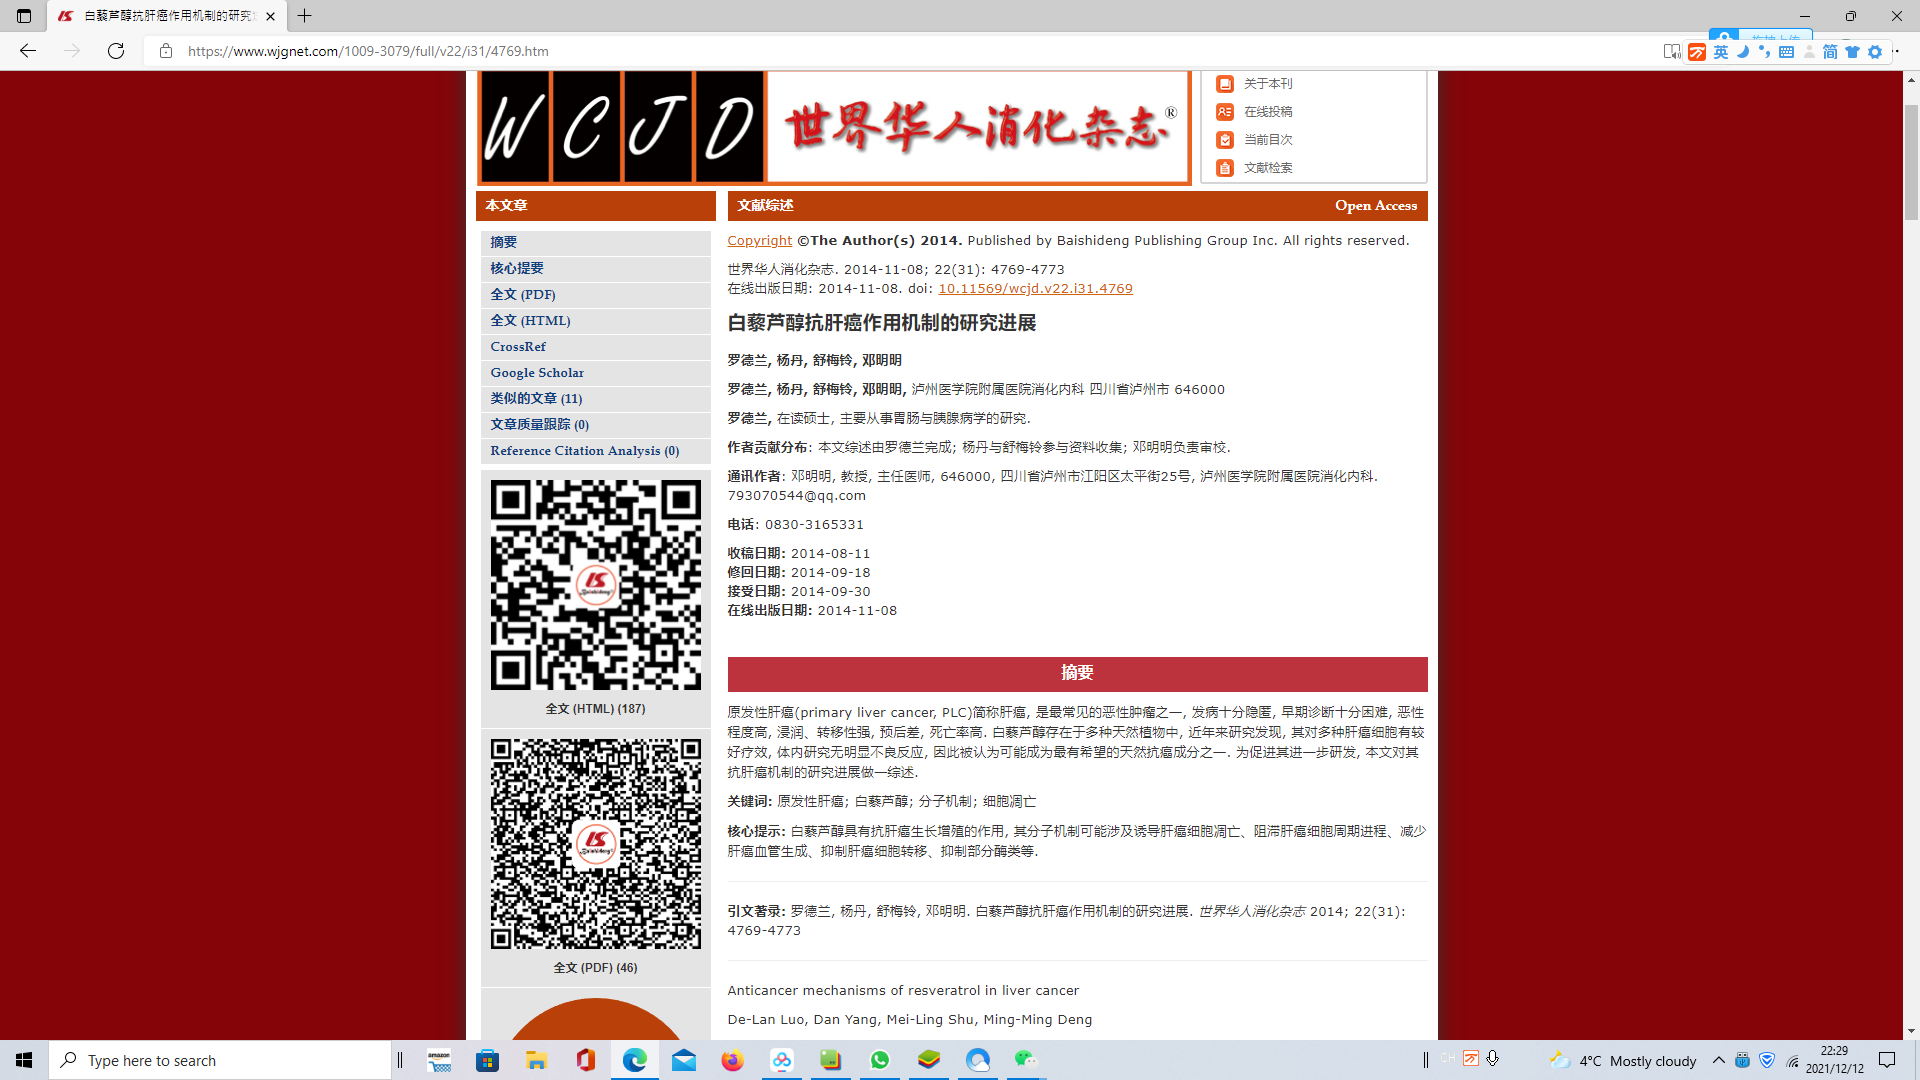
Task: Open the IME skin shirt icon
Action: tap(1852, 52)
